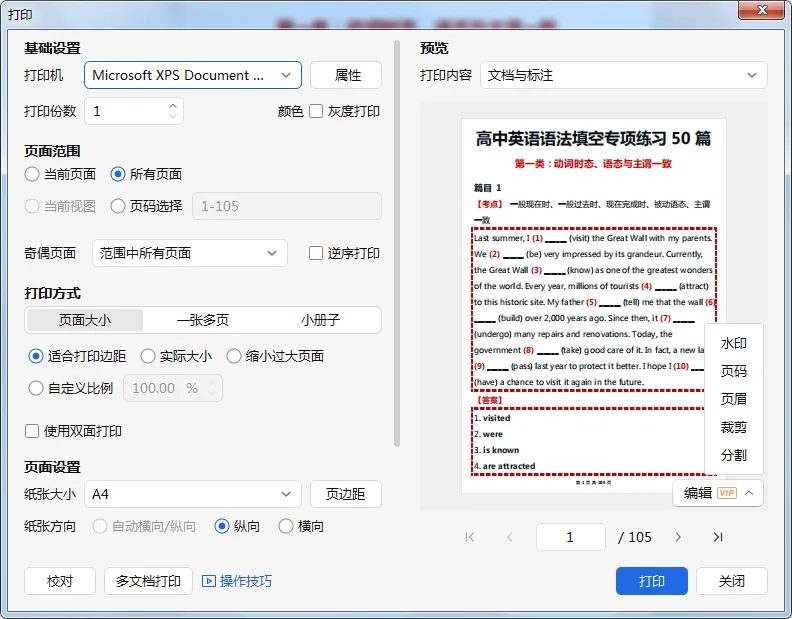Image resolution: width=792 pixels, height=619 pixels.
Task: Close the print dialog window
Action: pos(763,10)
